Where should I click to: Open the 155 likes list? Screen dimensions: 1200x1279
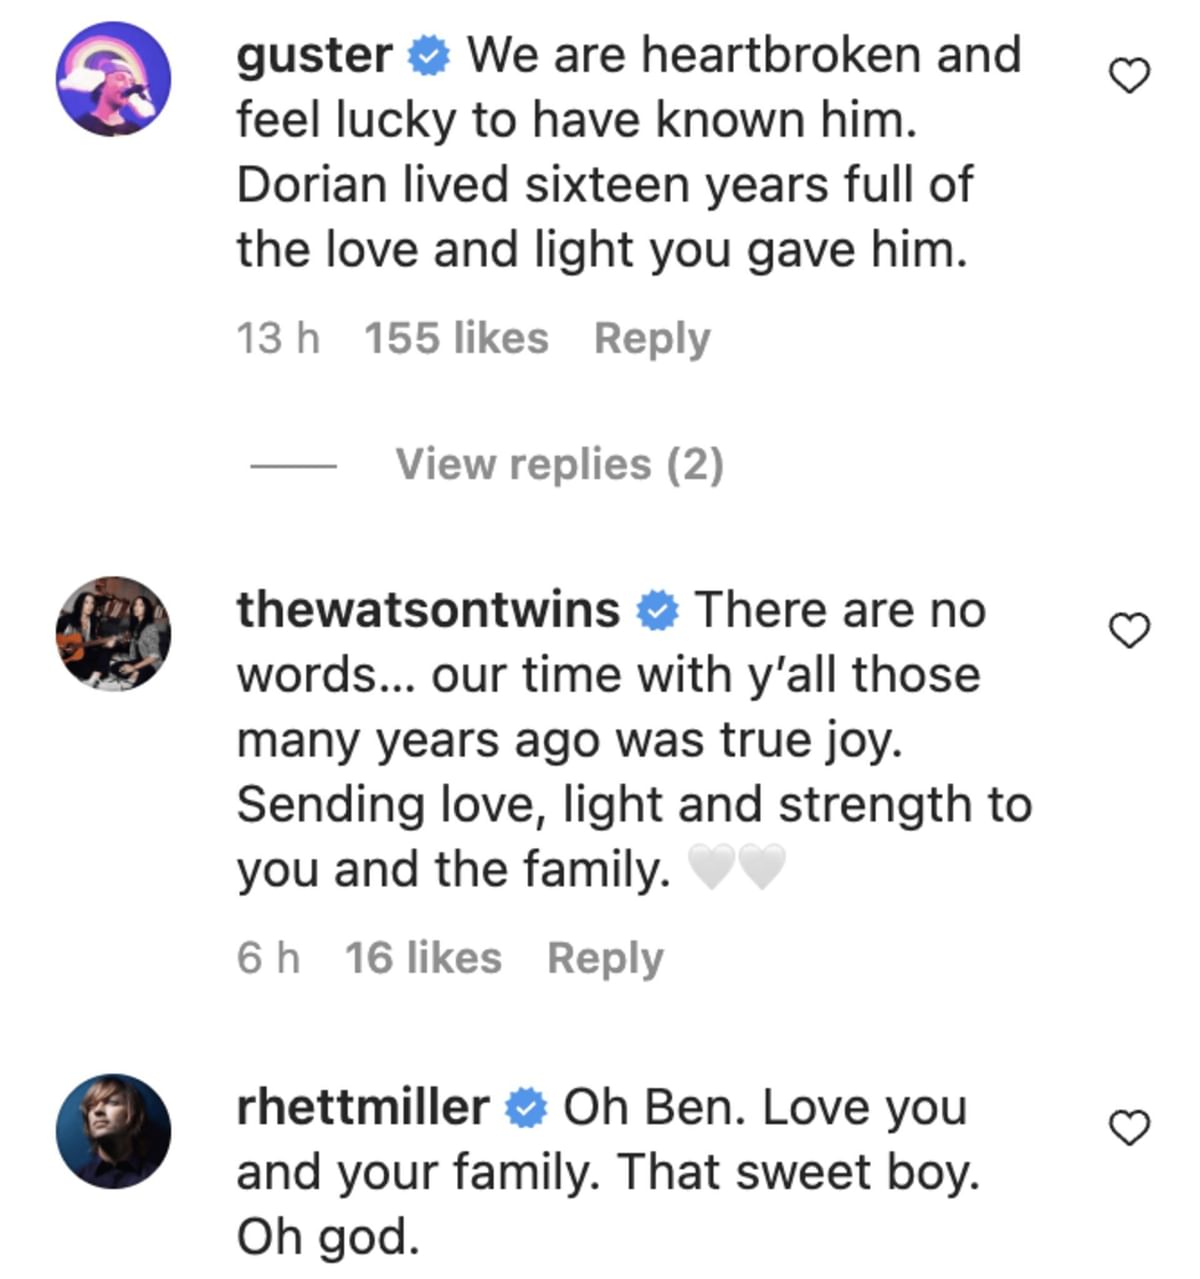[455, 337]
